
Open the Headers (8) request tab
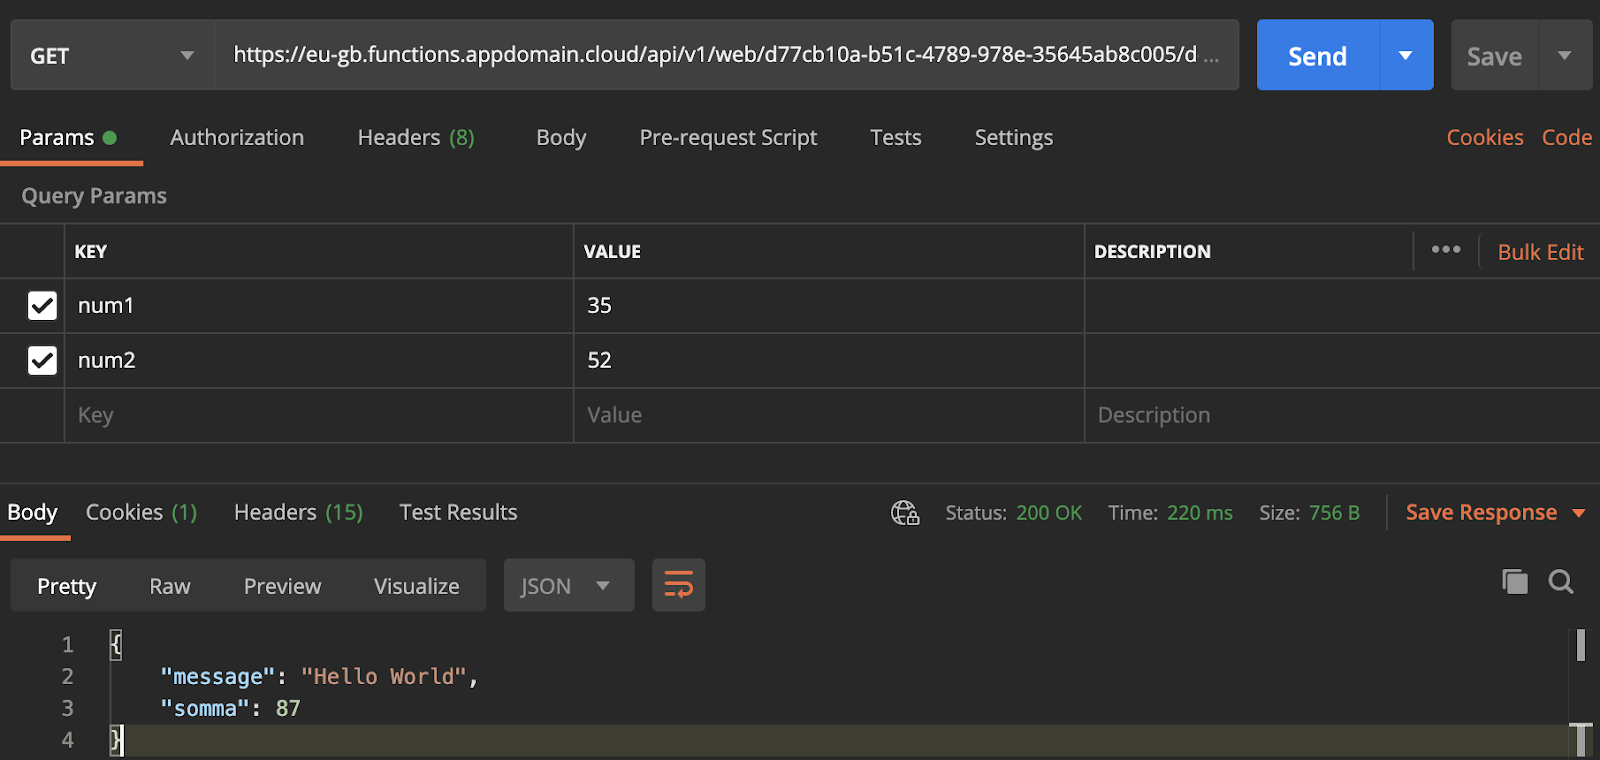pyautogui.click(x=416, y=138)
